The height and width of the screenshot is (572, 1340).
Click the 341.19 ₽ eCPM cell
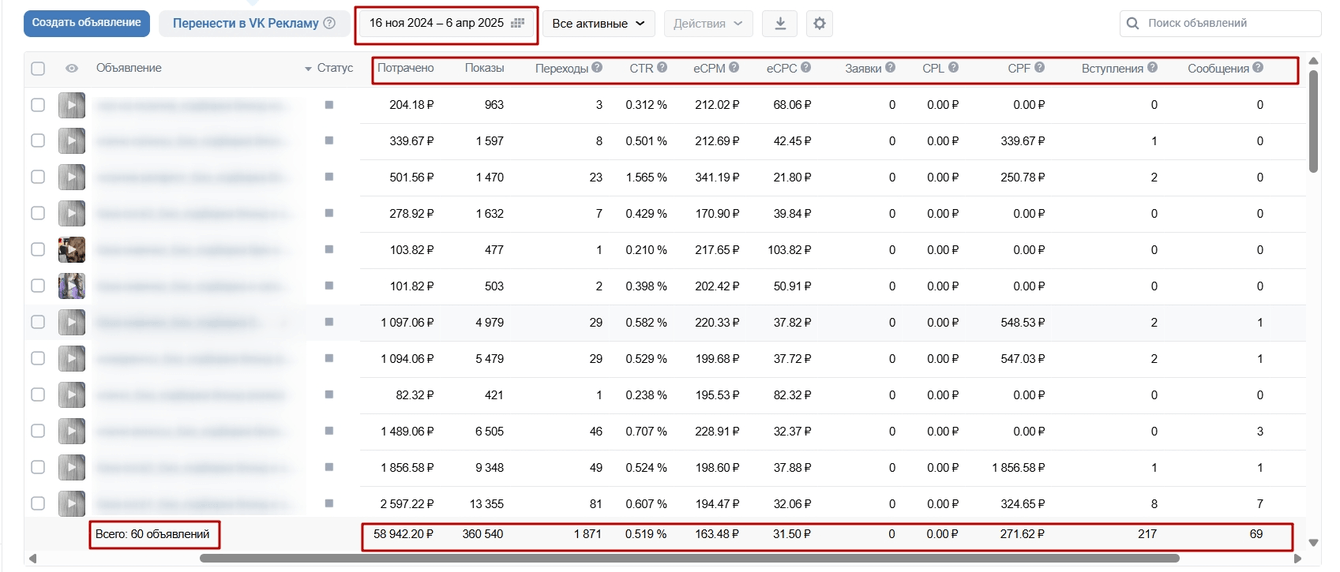point(716,177)
